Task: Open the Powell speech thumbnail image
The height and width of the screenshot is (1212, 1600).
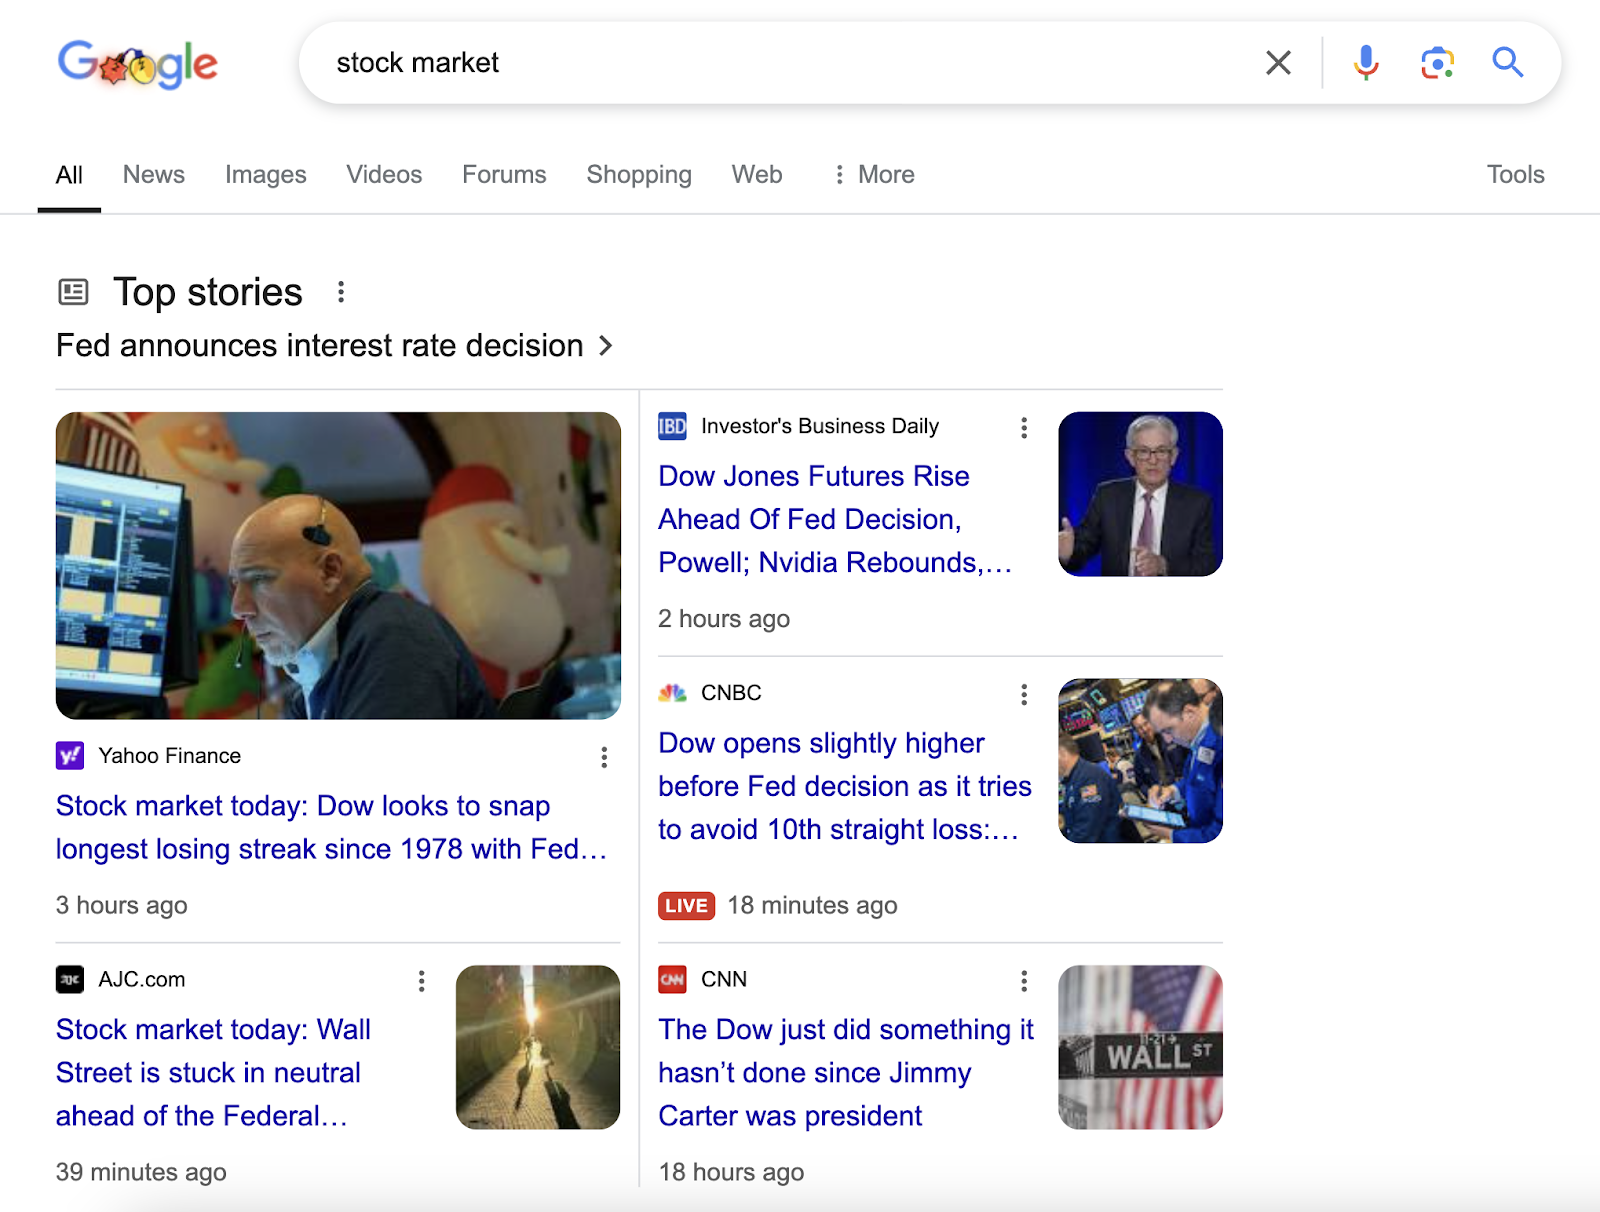Action: [x=1140, y=494]
